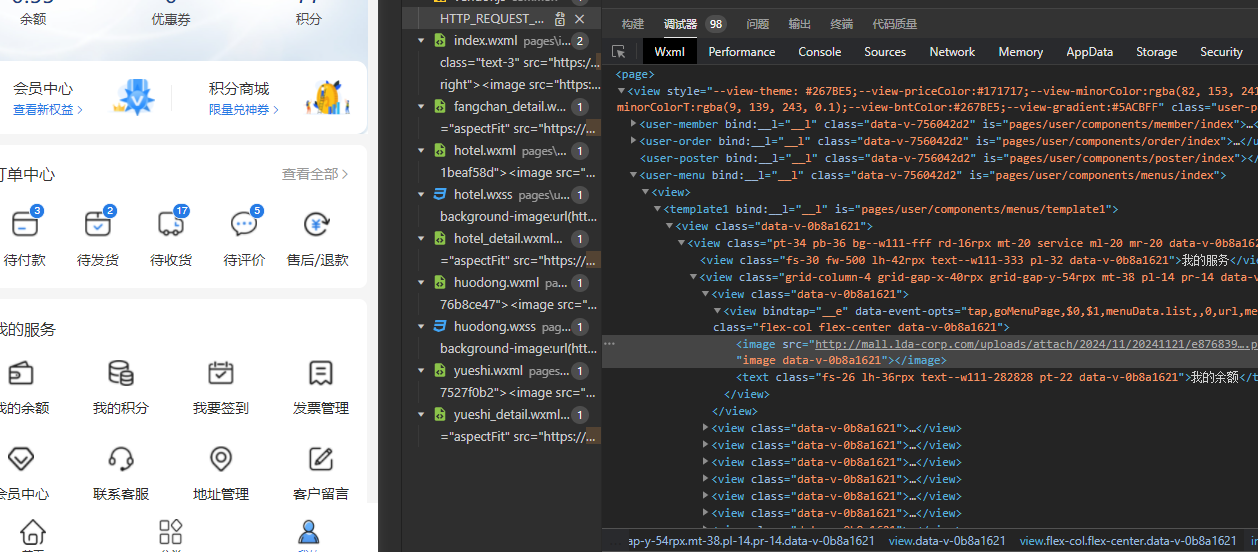
Task: Tap the 联系客服 headset icon
Action: [121, 460]
